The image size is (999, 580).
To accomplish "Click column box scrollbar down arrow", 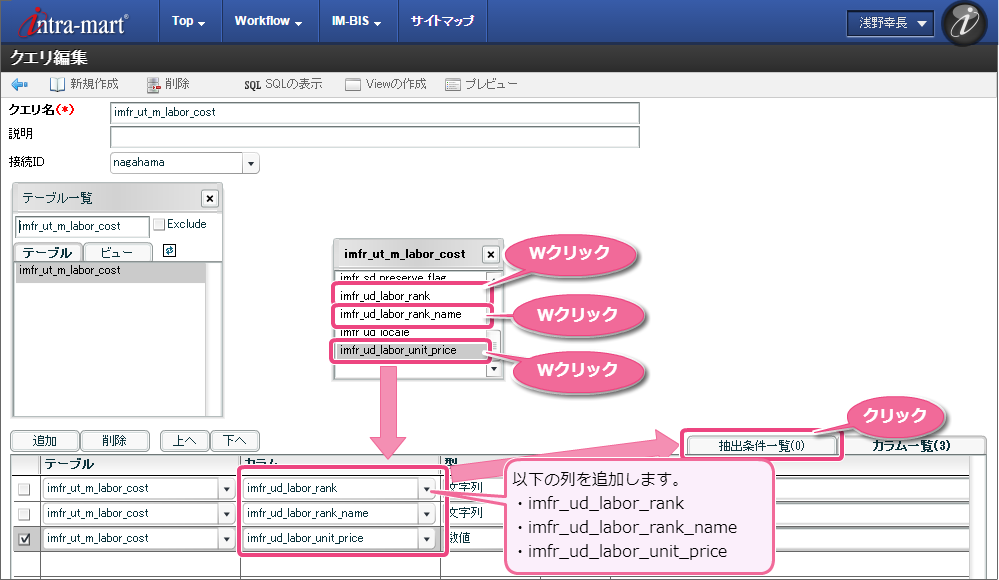I will [494, 369].
